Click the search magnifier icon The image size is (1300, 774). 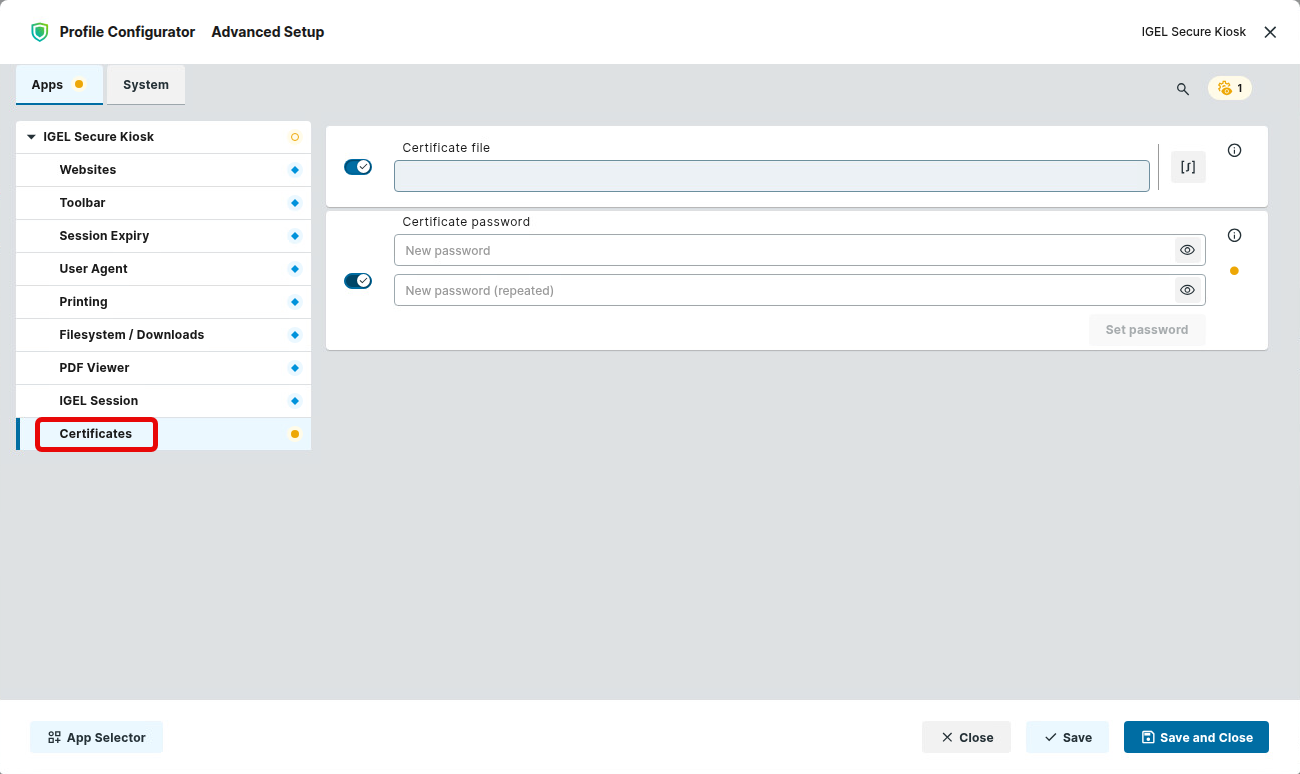point(1183,89)
